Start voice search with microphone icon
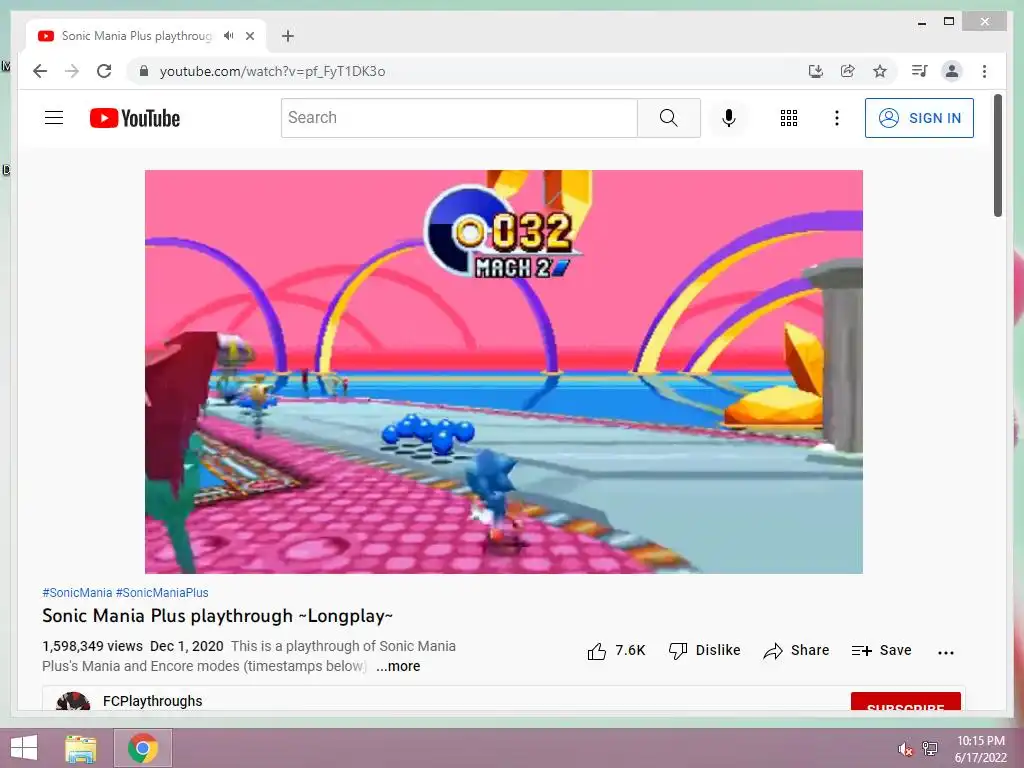Viewport: 1024px width, 768px height. click(x=729, y=118)
